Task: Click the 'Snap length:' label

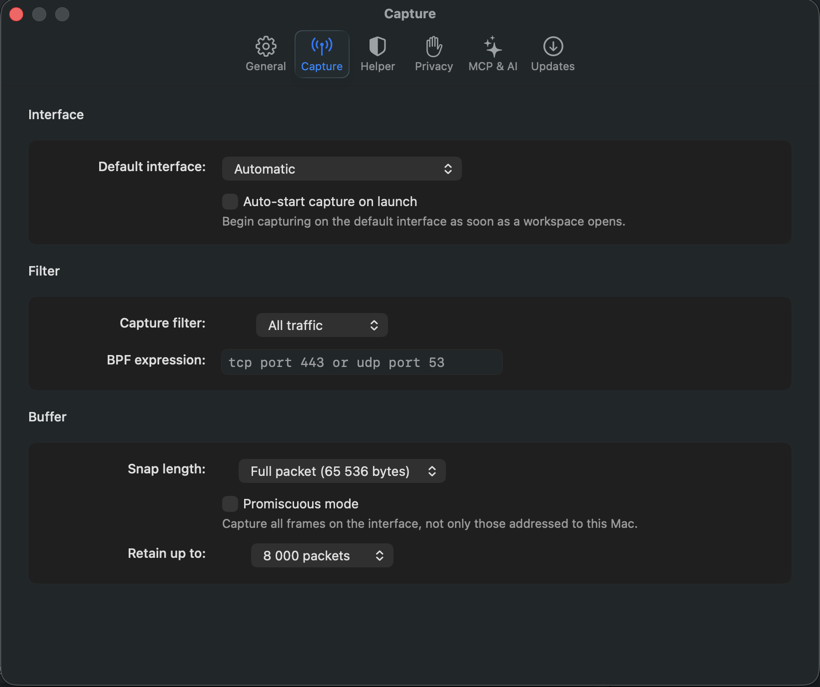Action: click(x=167, y=469)
